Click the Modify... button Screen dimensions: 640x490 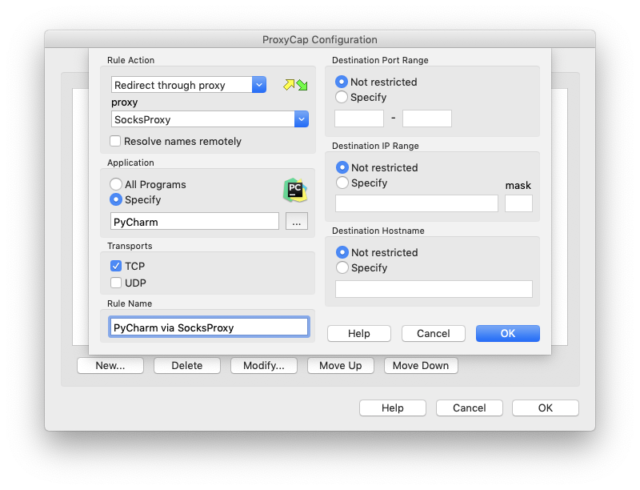264,365
